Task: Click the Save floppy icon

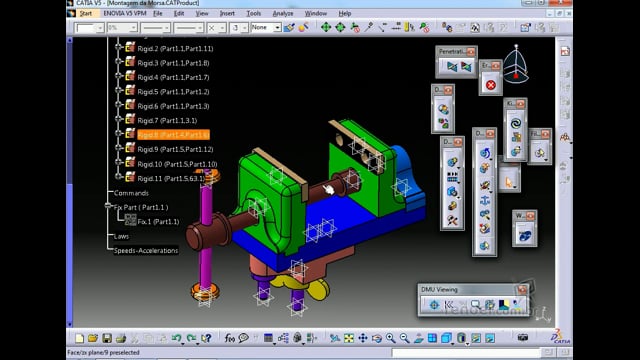Action: tap(107, 338)
